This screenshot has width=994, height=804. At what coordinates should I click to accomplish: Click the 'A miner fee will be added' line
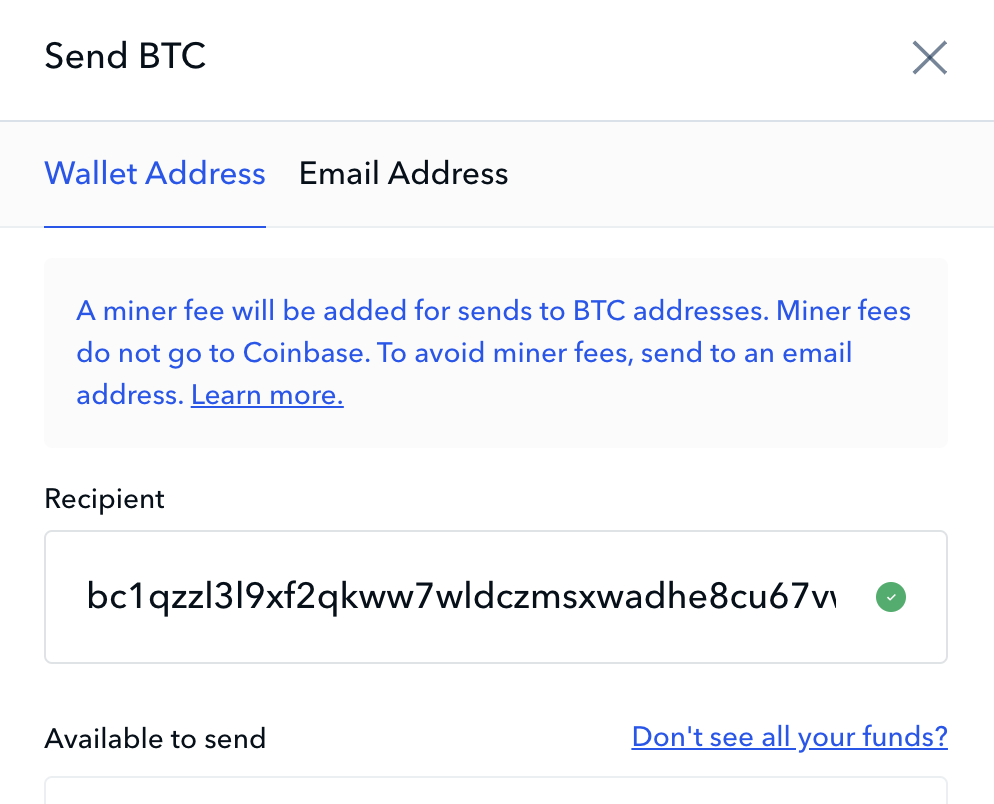(x=493, y=311)
